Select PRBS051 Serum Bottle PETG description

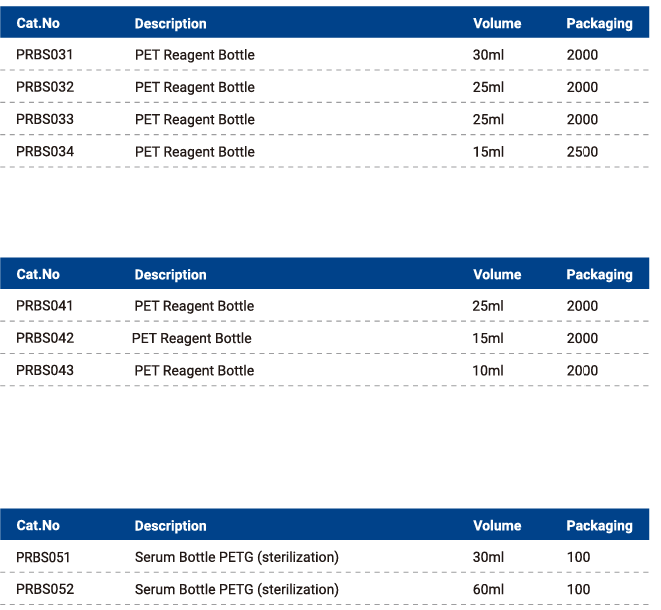[237, 557]
